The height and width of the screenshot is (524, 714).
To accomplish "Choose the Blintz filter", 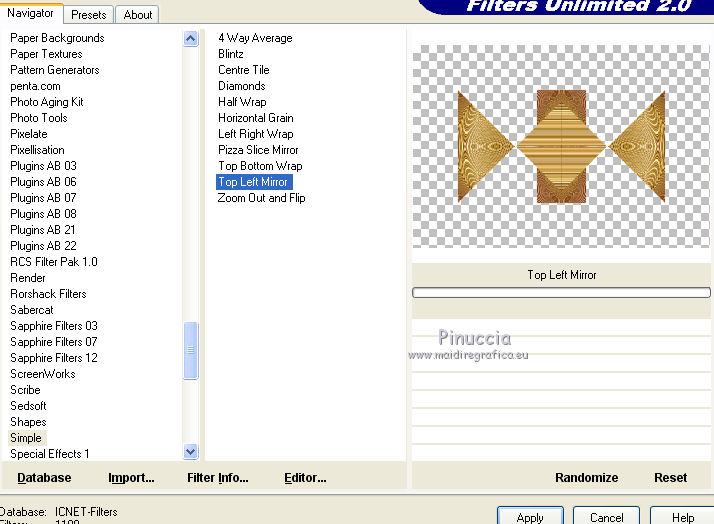I will [231, 54].
